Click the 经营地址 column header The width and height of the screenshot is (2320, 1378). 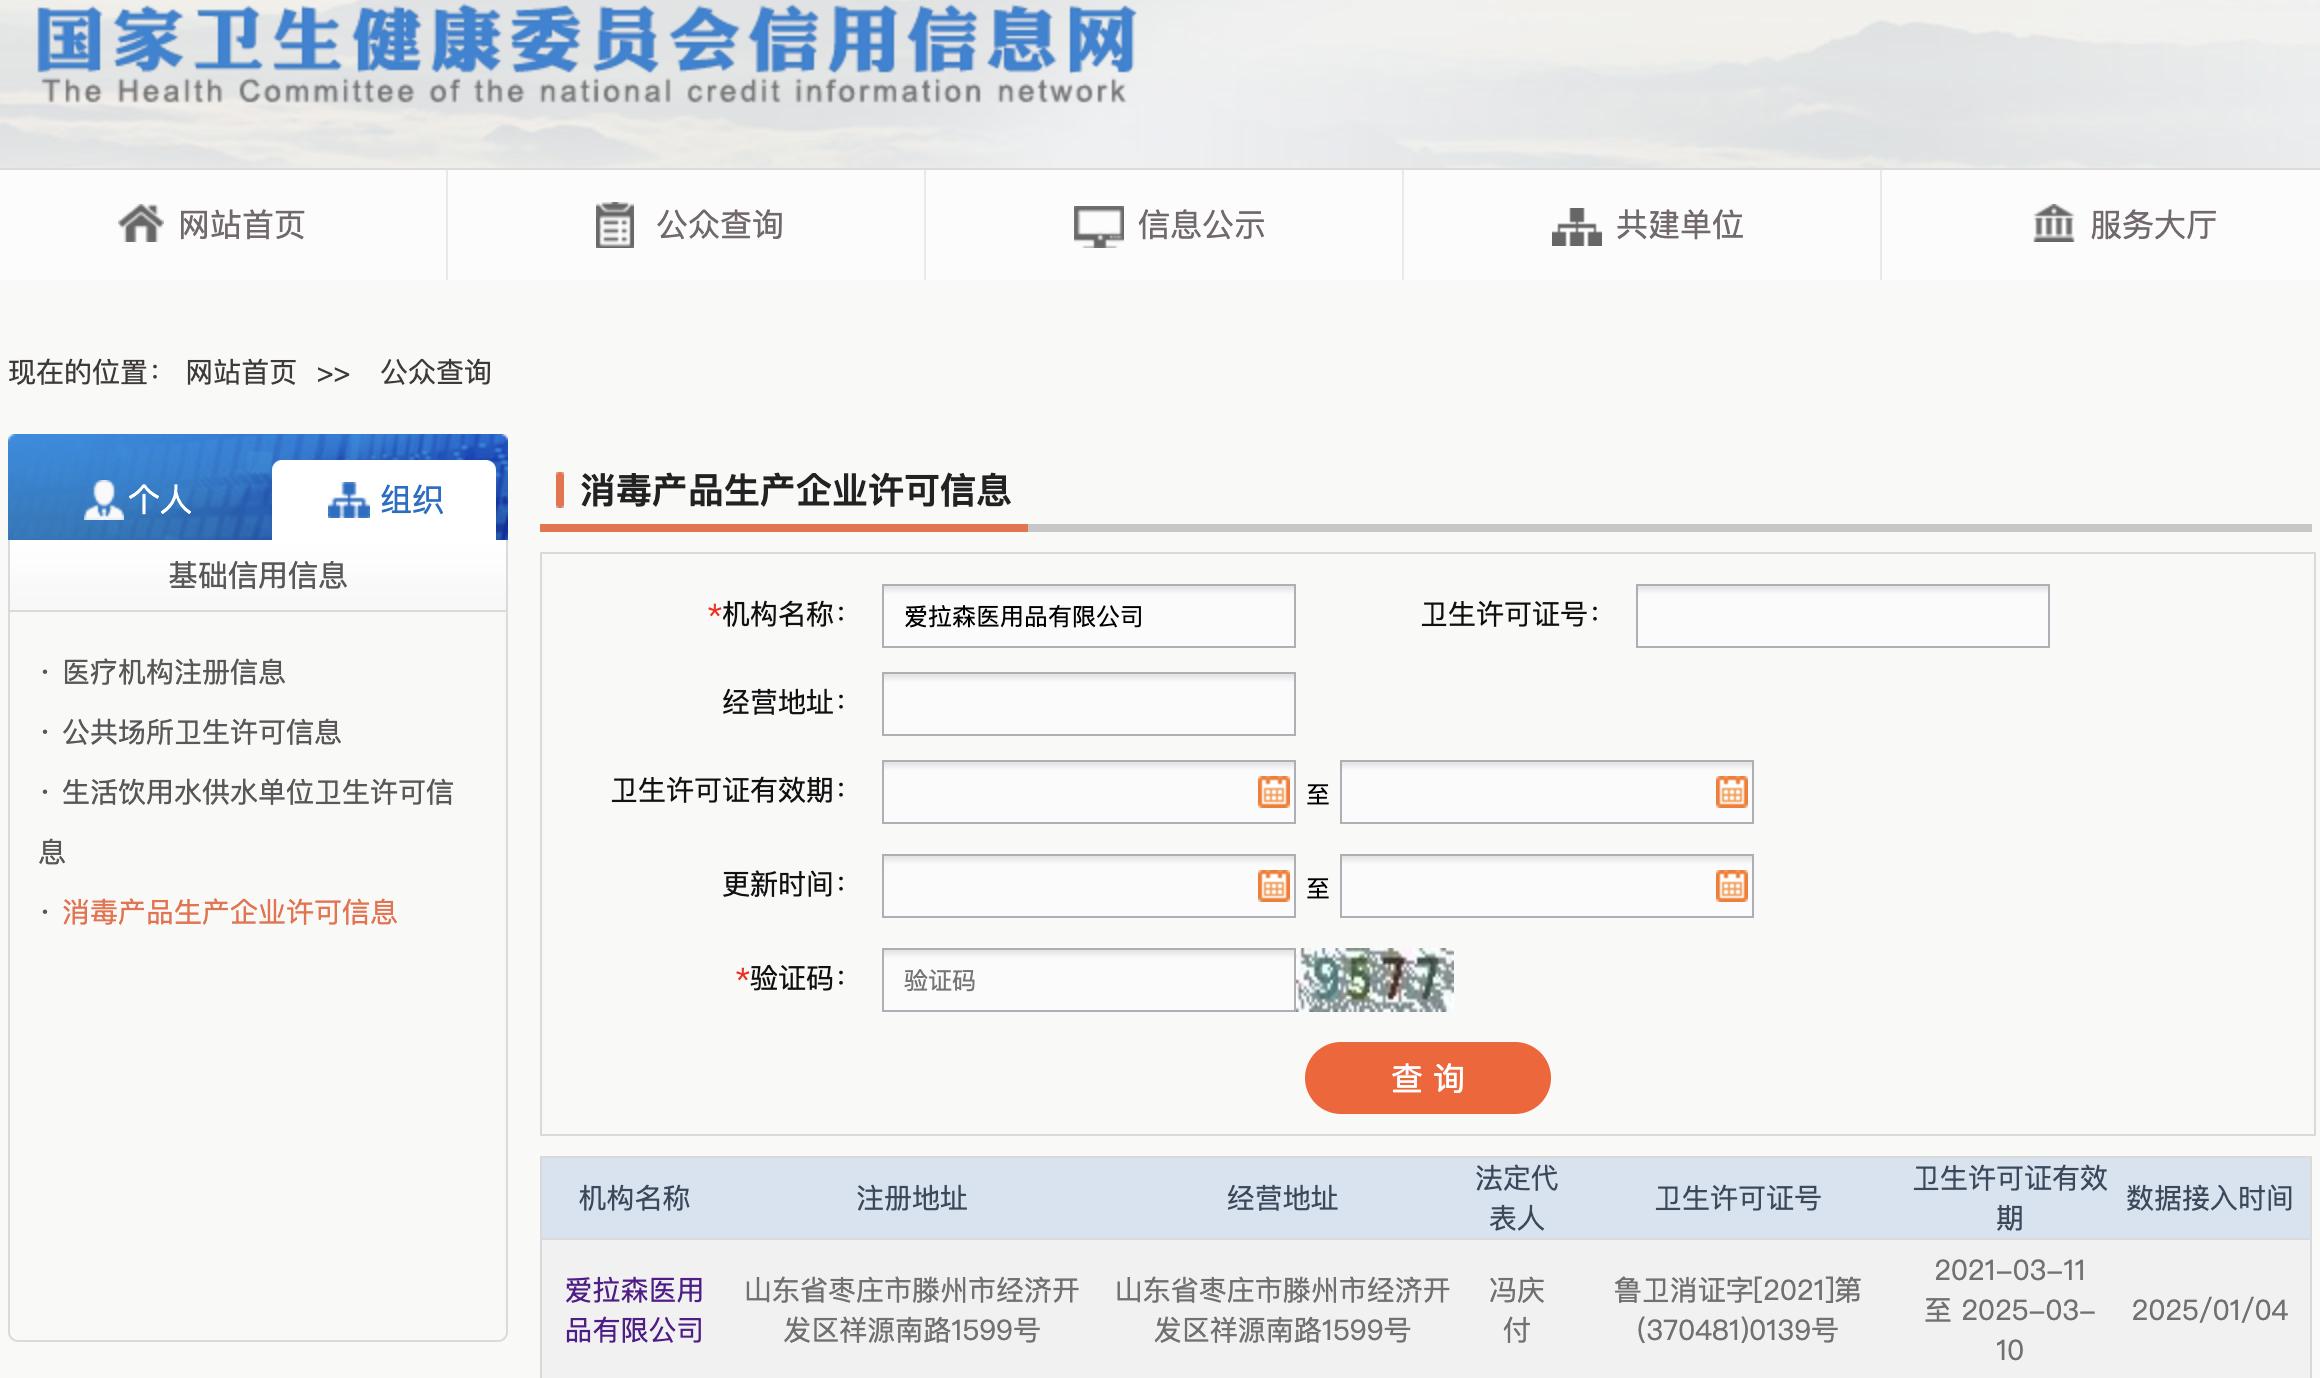(1282, 1198)
